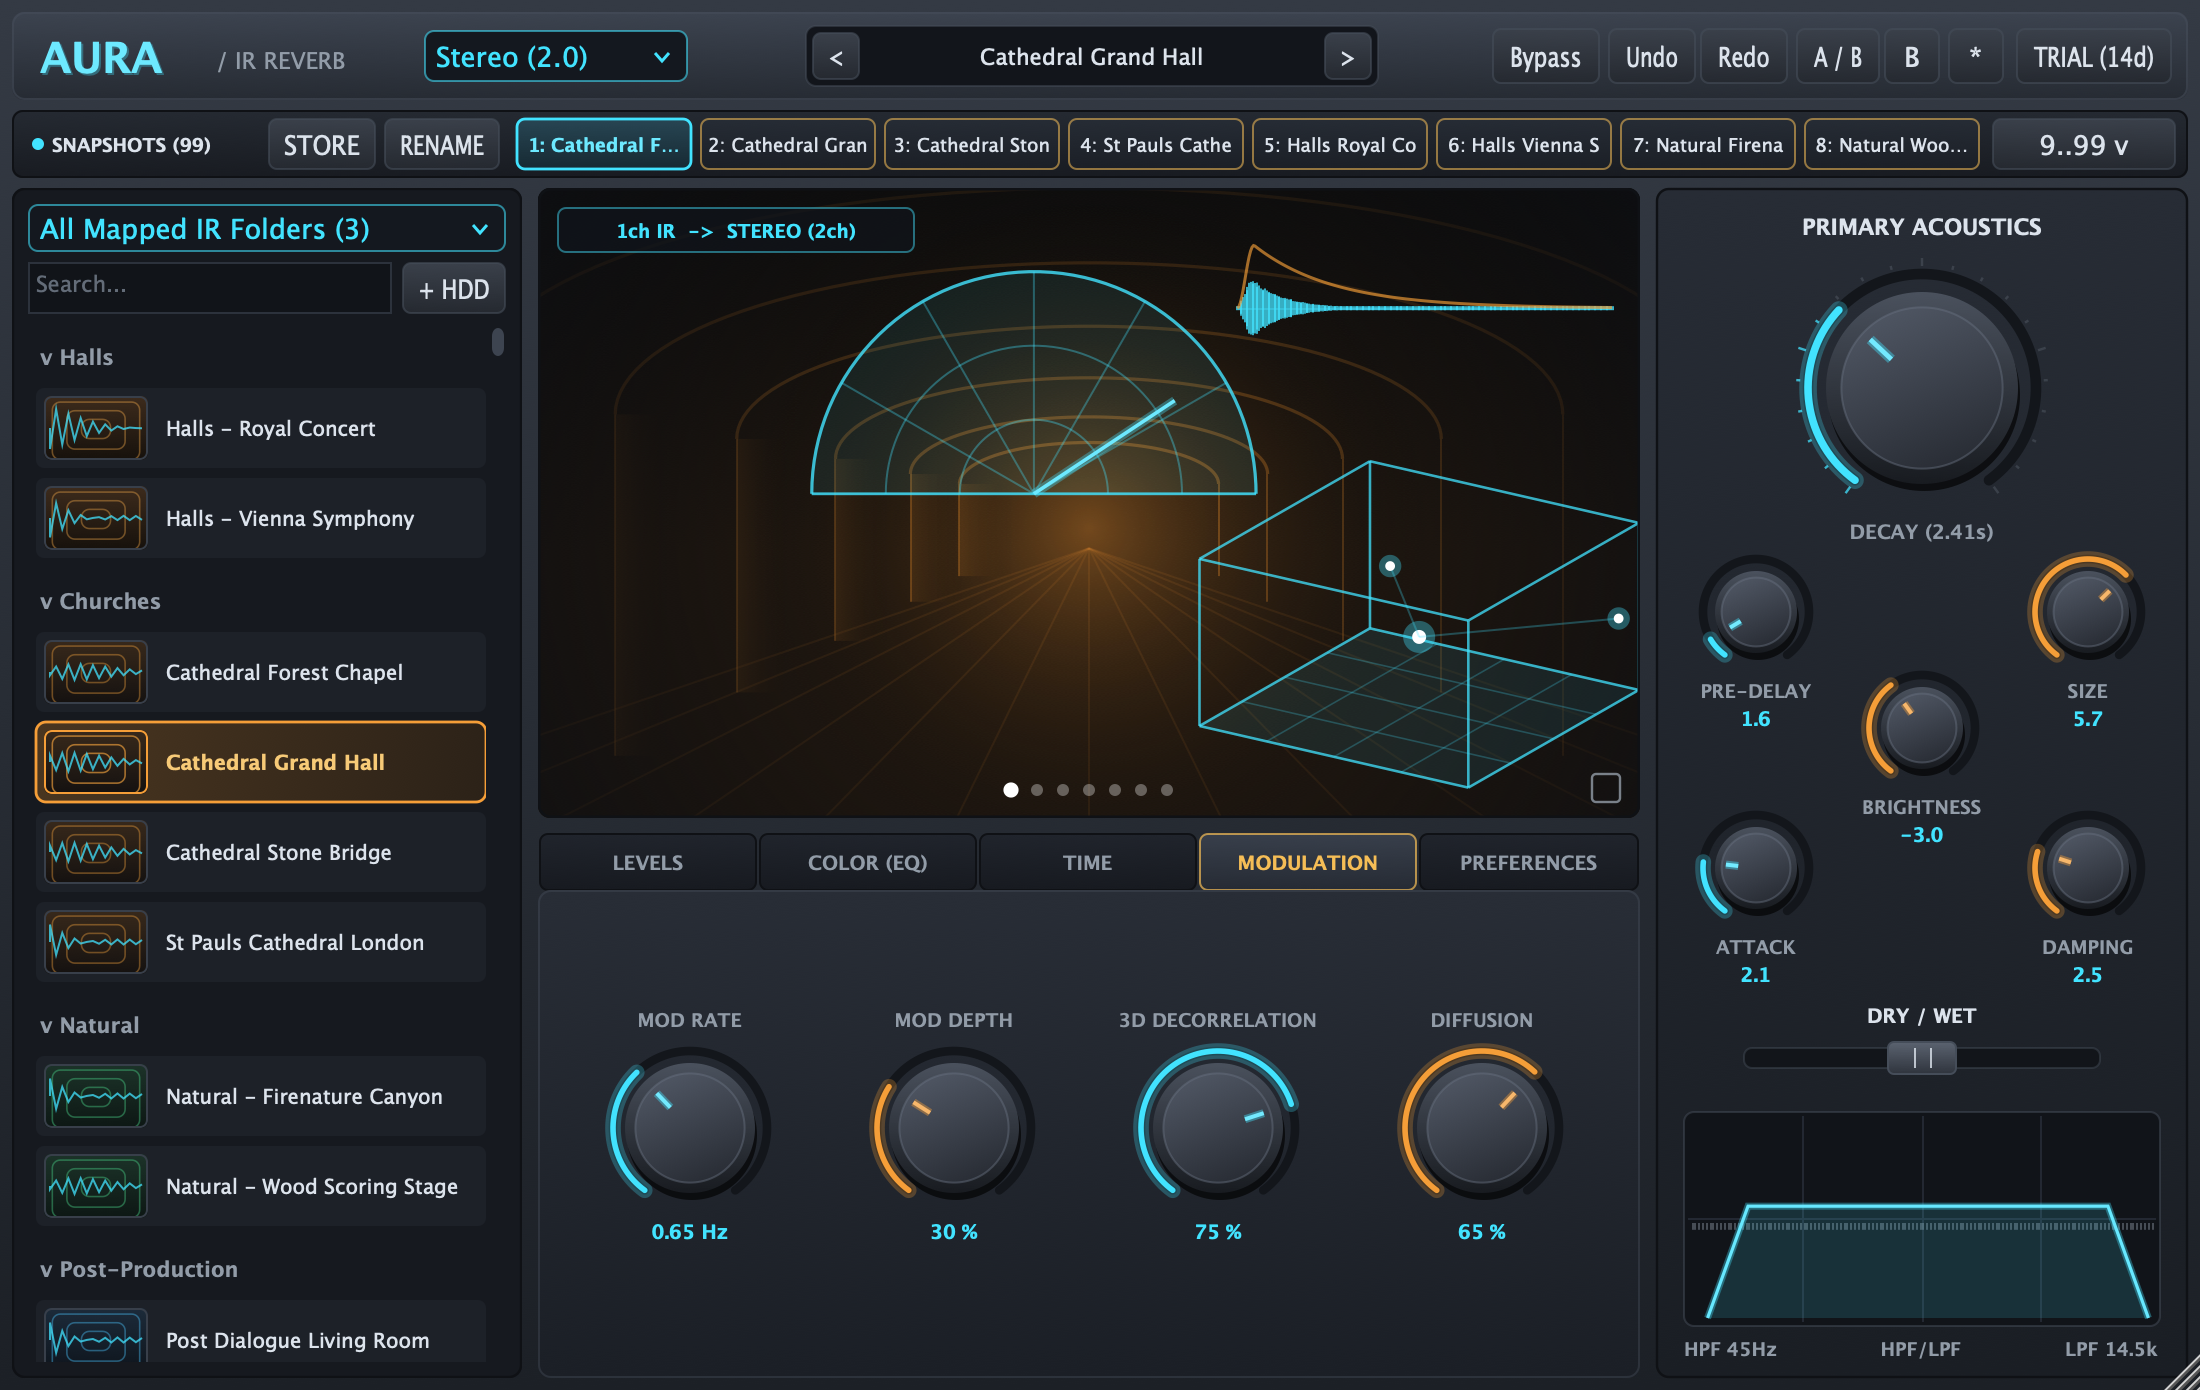Click the Cathedral Forest Chapel waveform icon

(x=96, y=673)
